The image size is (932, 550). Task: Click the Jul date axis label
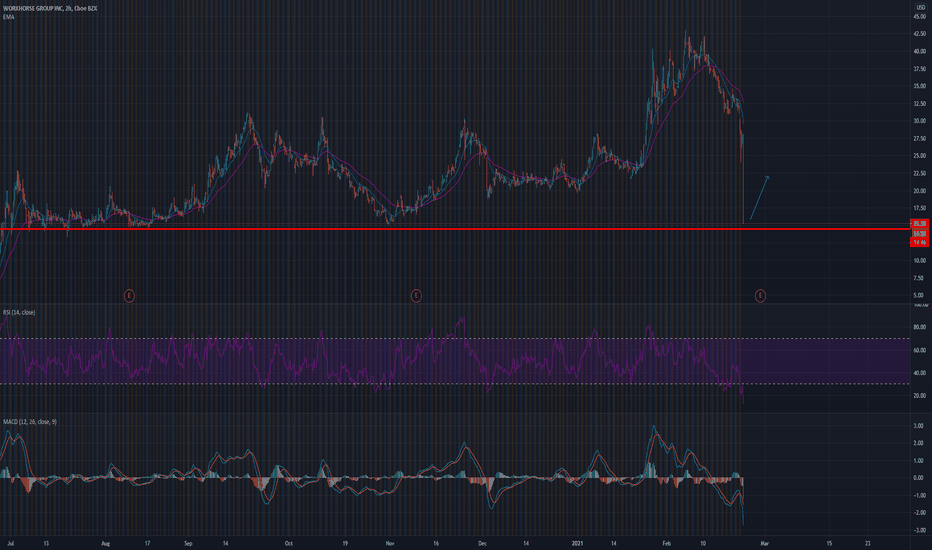[x=11, y=543]
